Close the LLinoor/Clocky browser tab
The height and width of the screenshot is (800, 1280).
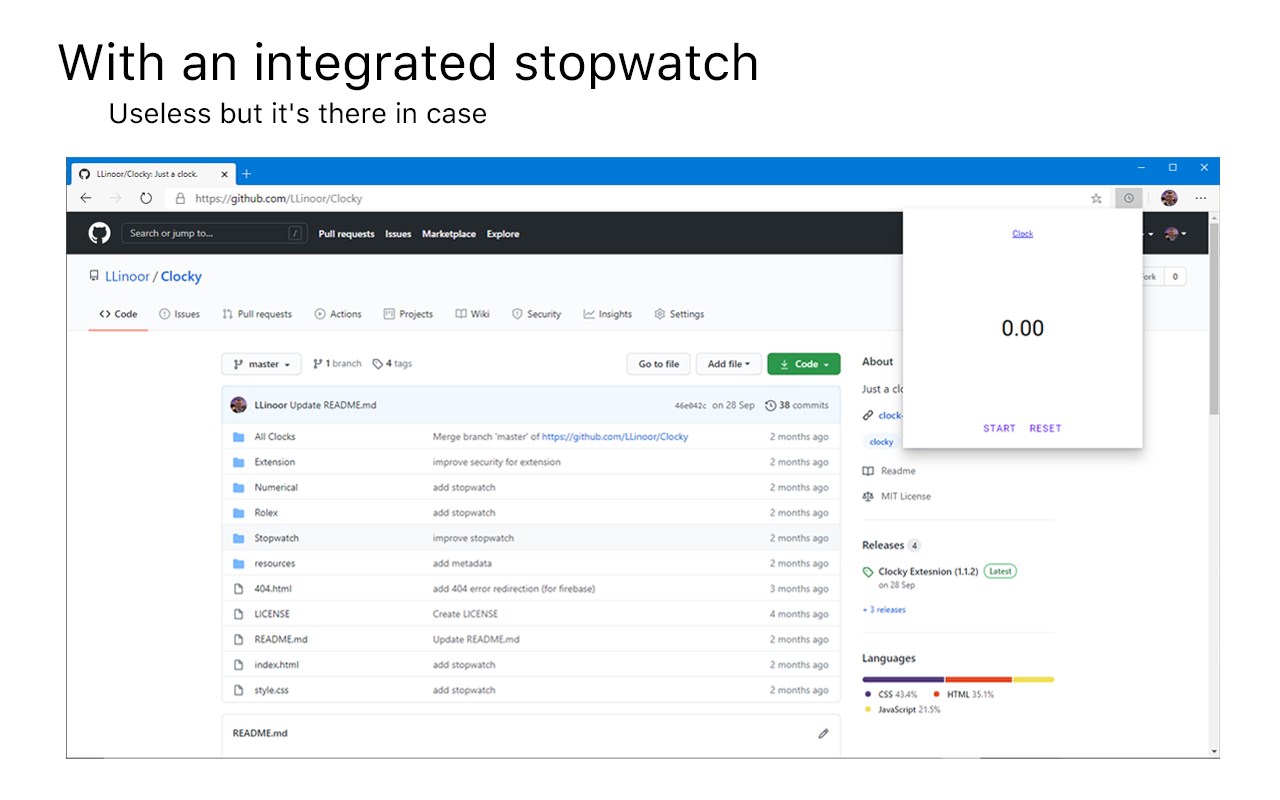coord(224,174)
